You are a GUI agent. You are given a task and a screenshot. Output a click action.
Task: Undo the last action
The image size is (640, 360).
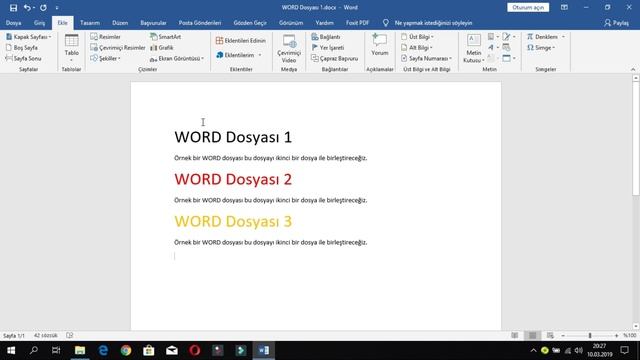coord(27,8)
